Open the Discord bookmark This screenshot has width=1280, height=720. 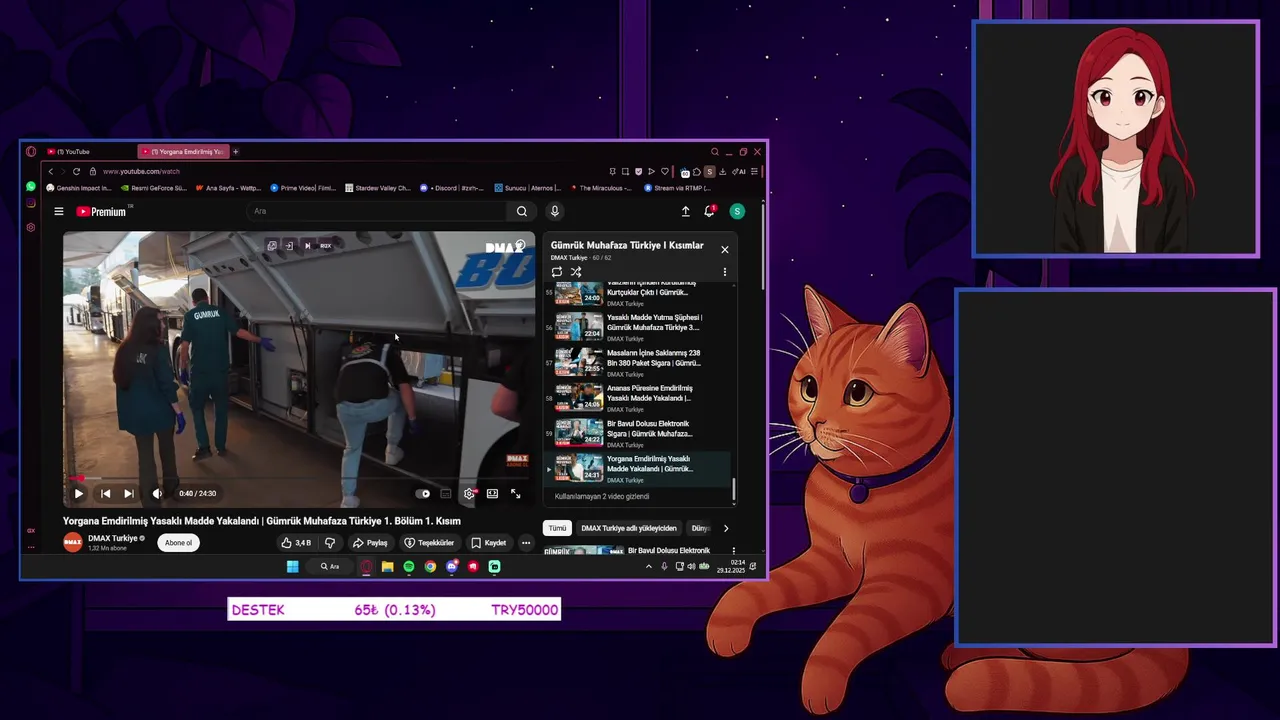pyautogui.click(x=453, y=188)
